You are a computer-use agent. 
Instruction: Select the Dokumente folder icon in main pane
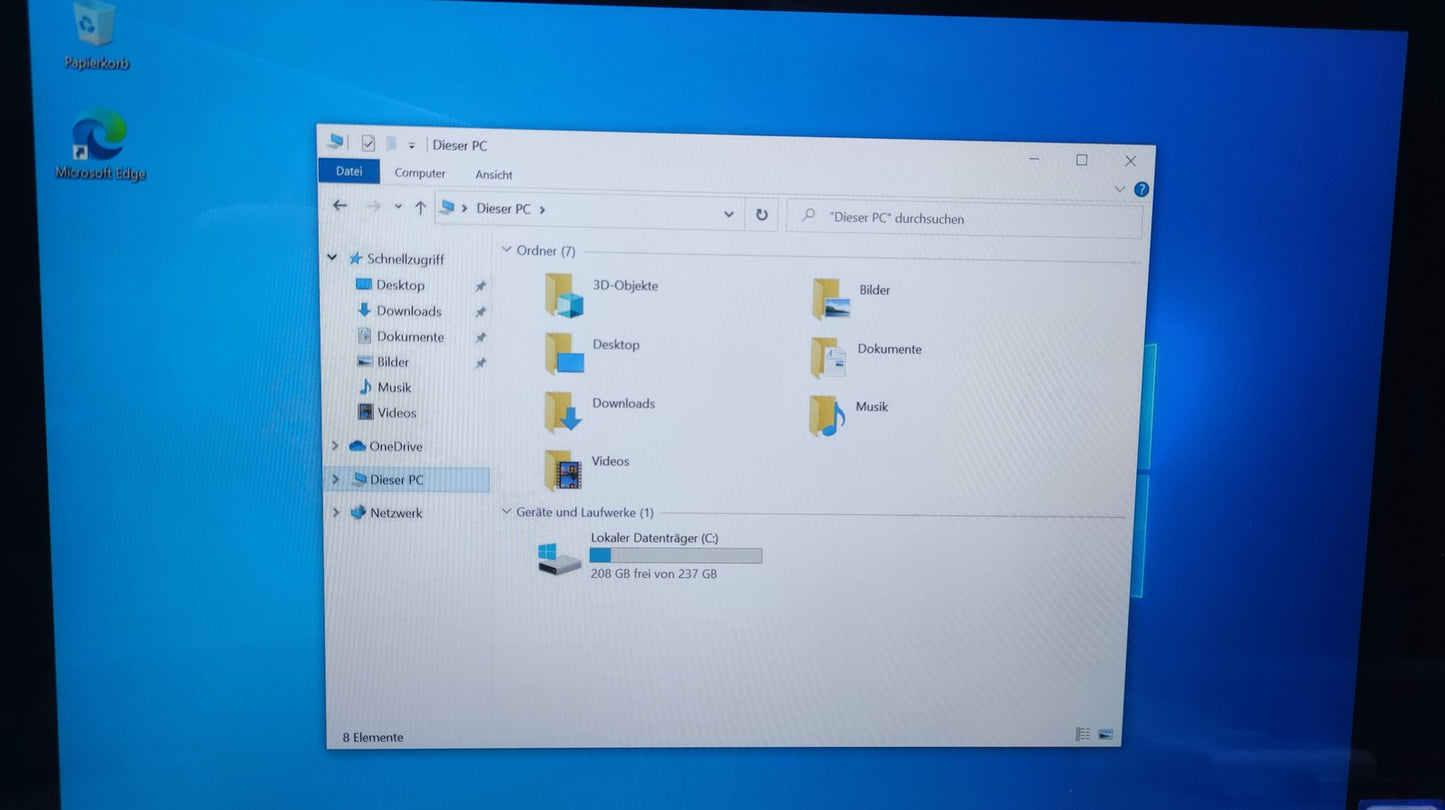(829, 358)
